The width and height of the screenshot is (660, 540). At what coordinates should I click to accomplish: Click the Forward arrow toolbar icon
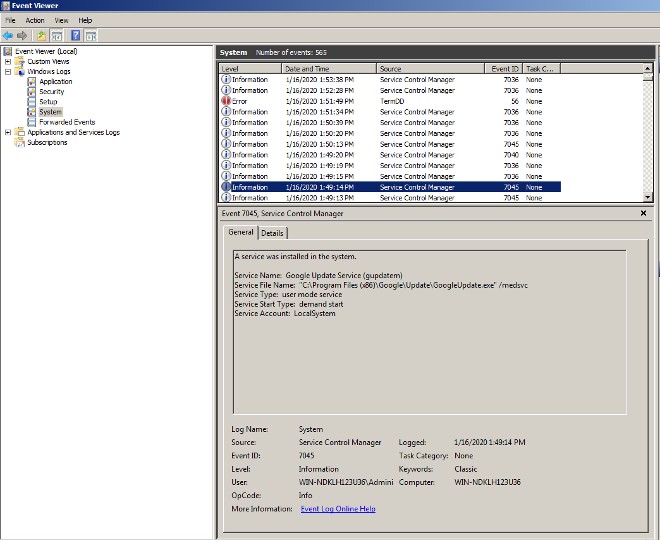coord(22,35)
